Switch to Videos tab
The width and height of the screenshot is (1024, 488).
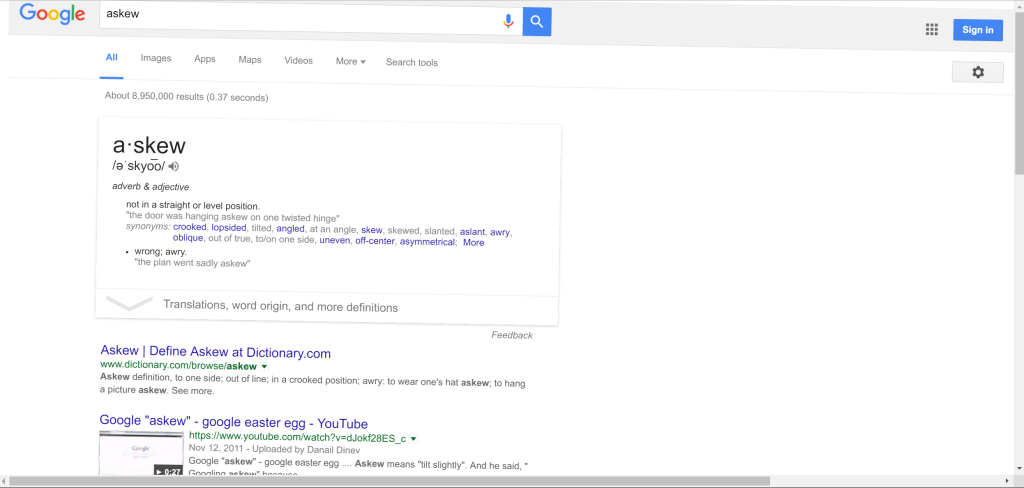coord(298,61)
